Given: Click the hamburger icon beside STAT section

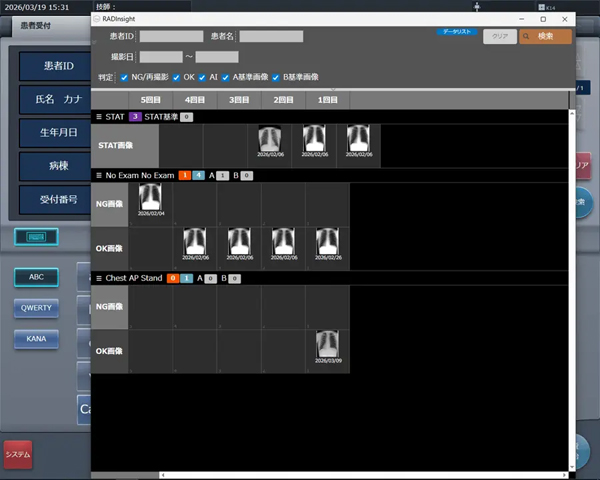Looking at the screenshot, I should point(99,117).
